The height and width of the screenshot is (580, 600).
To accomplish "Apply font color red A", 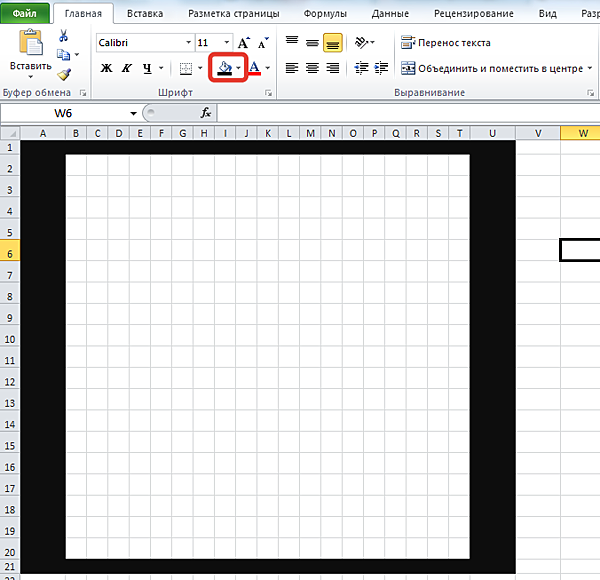I will click(254, 68).
